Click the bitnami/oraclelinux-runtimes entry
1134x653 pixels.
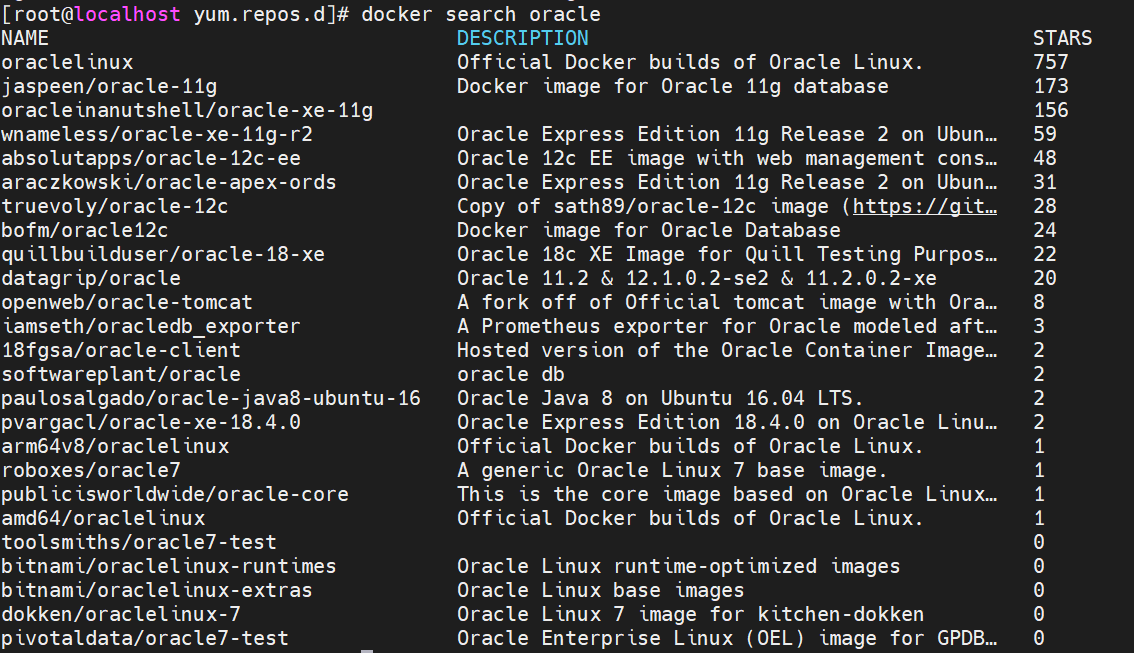(169, 567)
